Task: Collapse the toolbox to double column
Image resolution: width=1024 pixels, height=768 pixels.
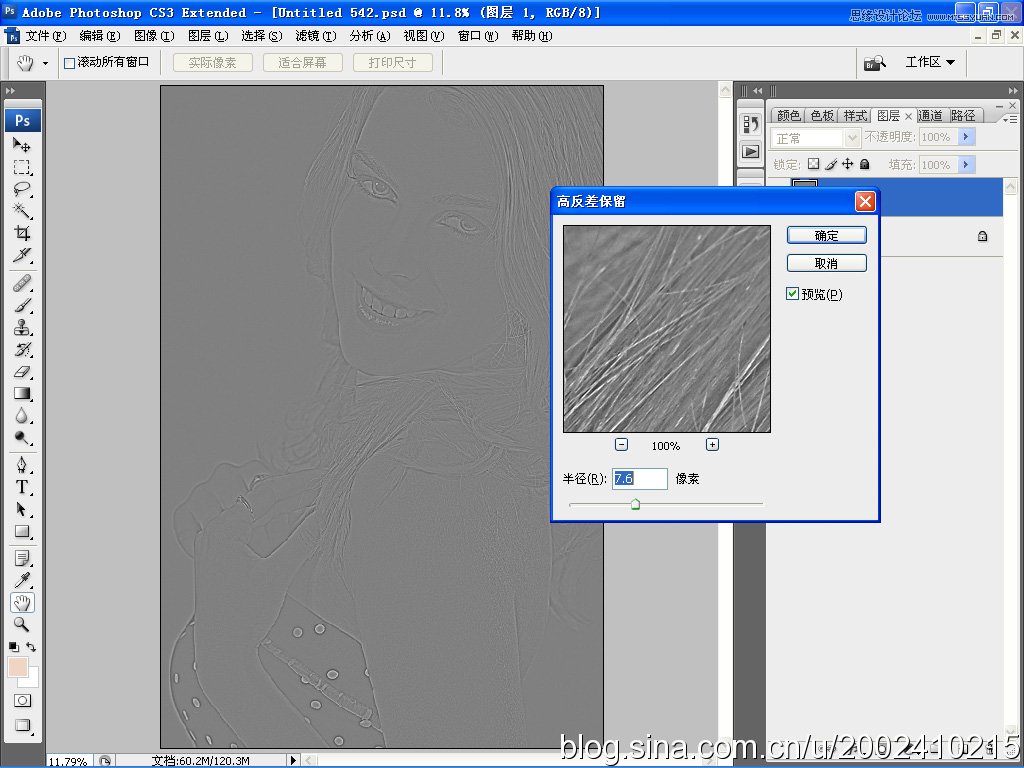Action: point(10,91)
